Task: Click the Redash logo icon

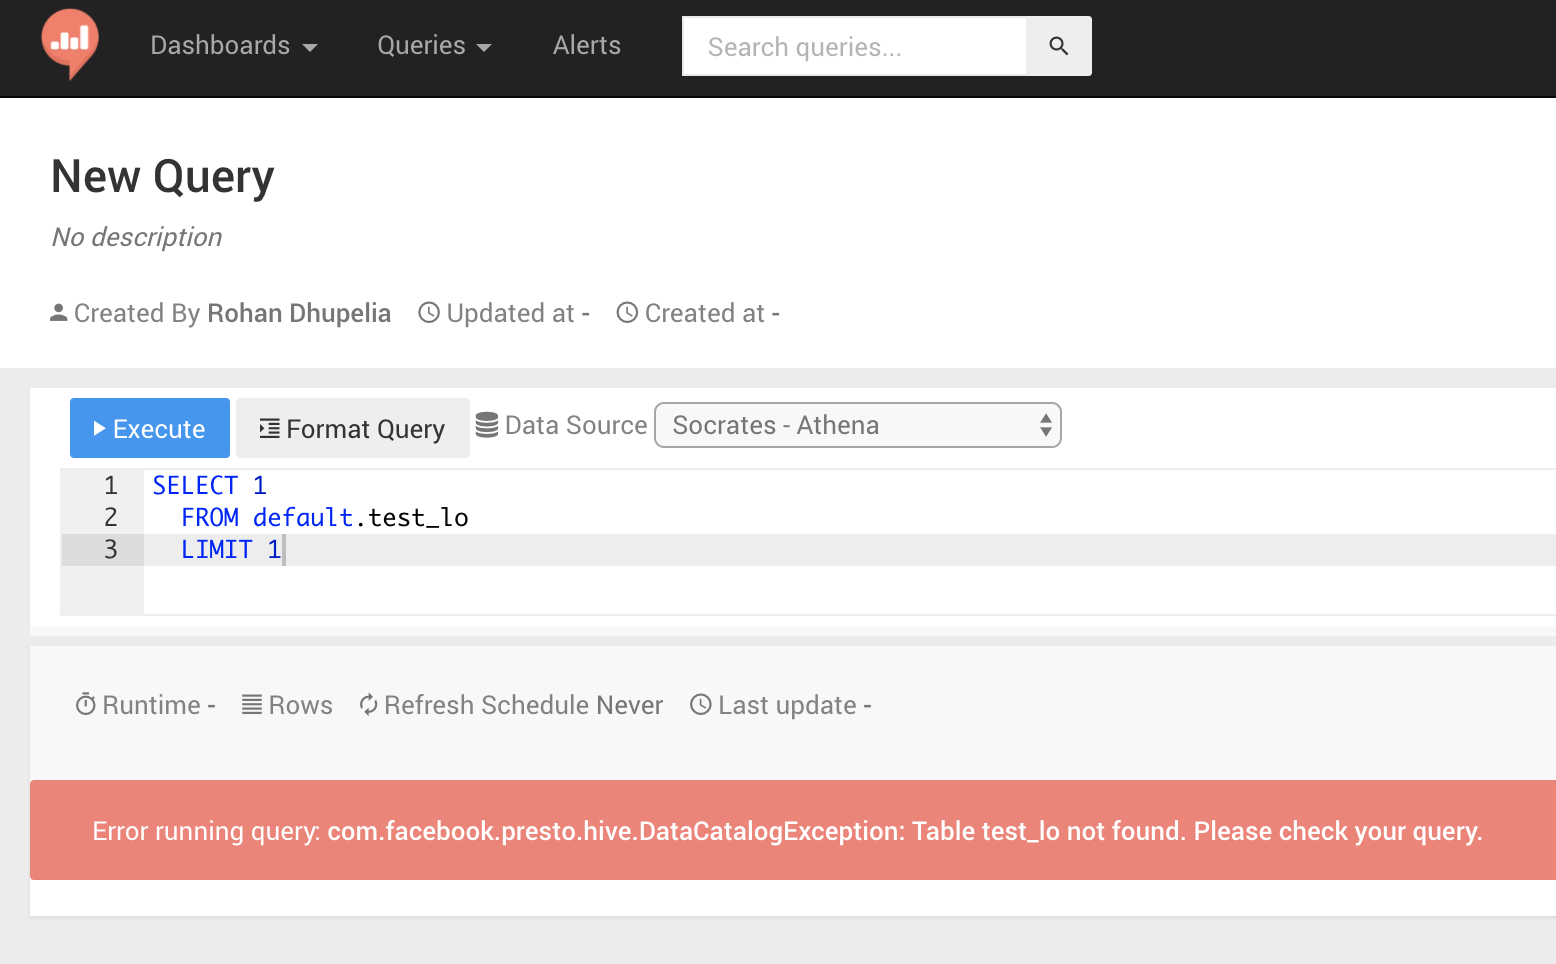Action: (x=70, y=44)
